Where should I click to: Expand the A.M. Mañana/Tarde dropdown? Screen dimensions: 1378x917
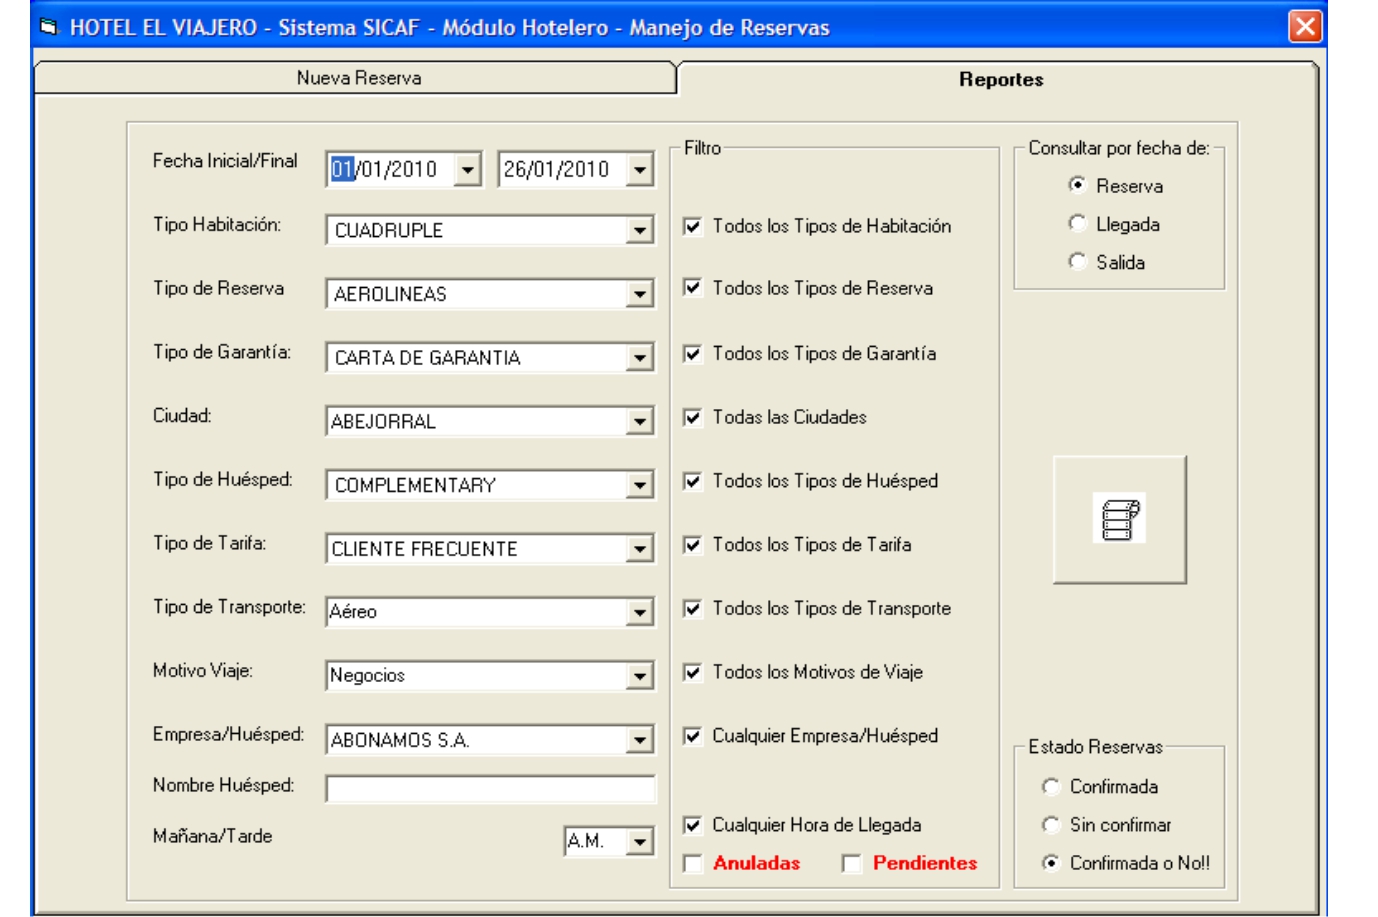[640, 842]
